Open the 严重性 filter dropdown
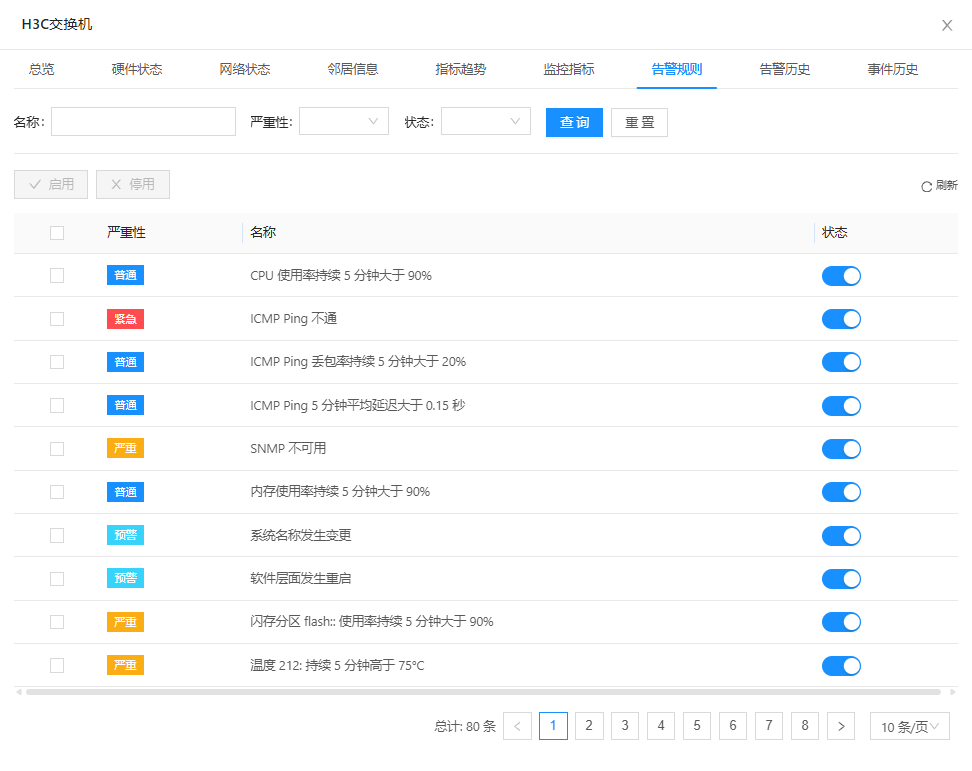 [x=344, y=122]
